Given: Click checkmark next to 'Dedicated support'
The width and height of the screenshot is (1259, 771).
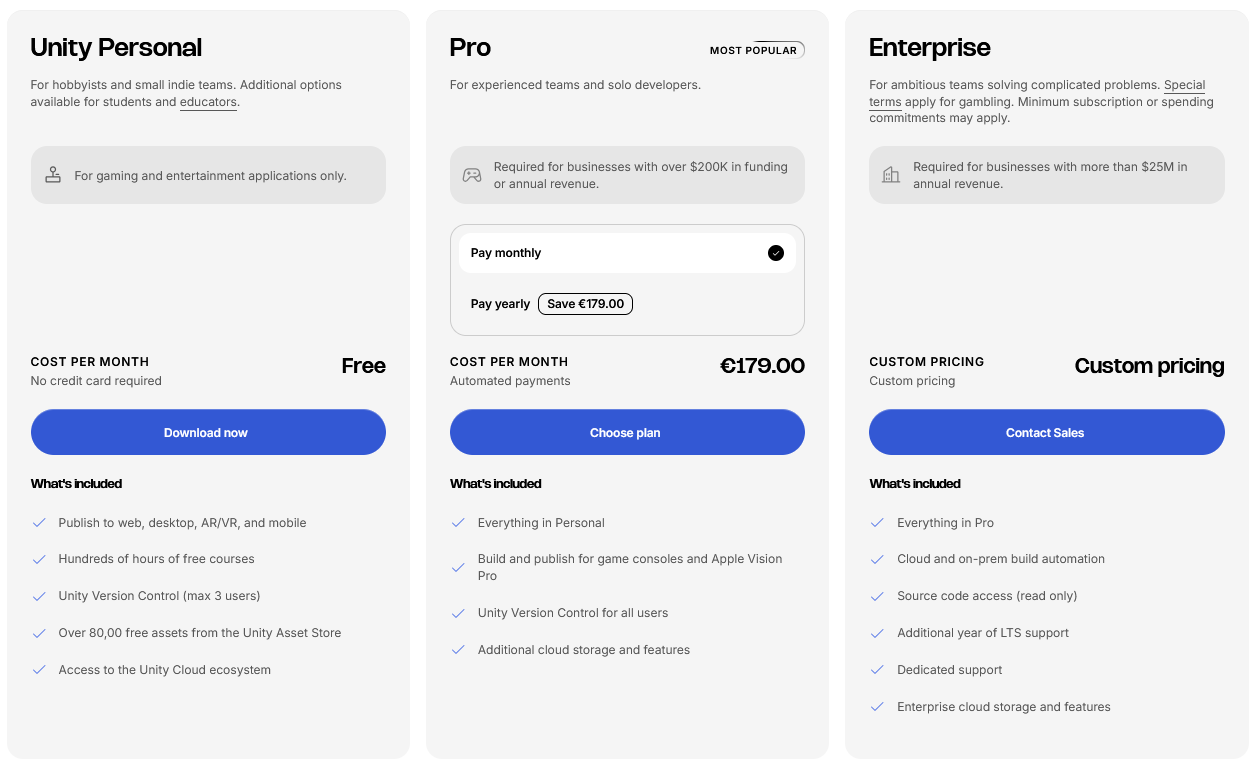Looking at the screenshot, I should 877,670.
